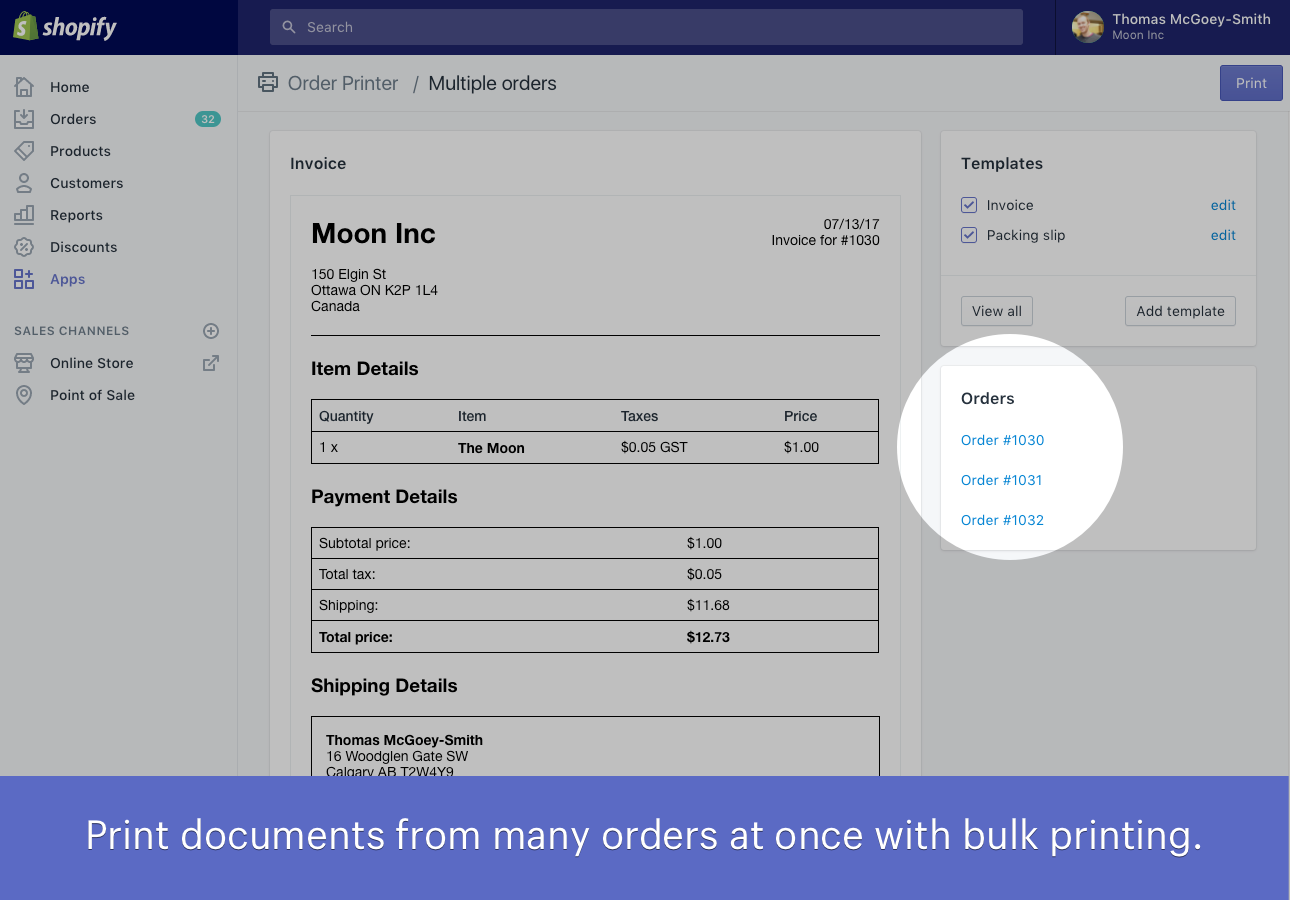Viewport: 1290px width, 900px height.
Task: Click the Print button
Action: click(x=1251, y=83)
